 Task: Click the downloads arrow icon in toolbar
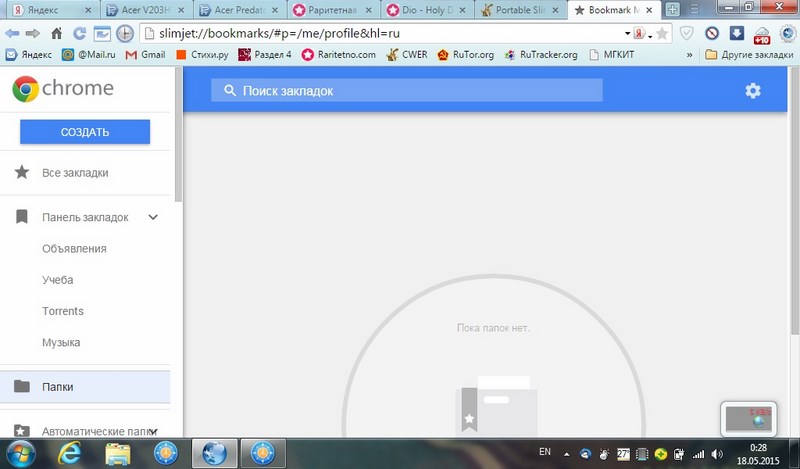[x=738, y=33]
